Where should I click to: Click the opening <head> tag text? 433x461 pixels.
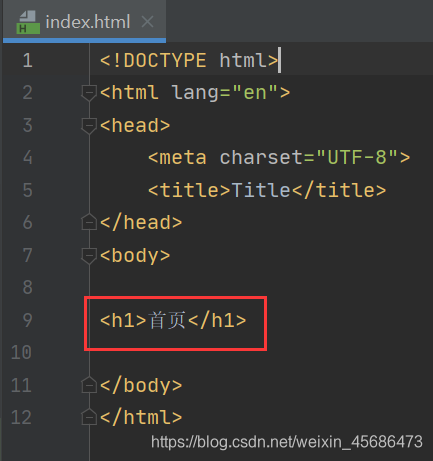click(x=135, y=125)
